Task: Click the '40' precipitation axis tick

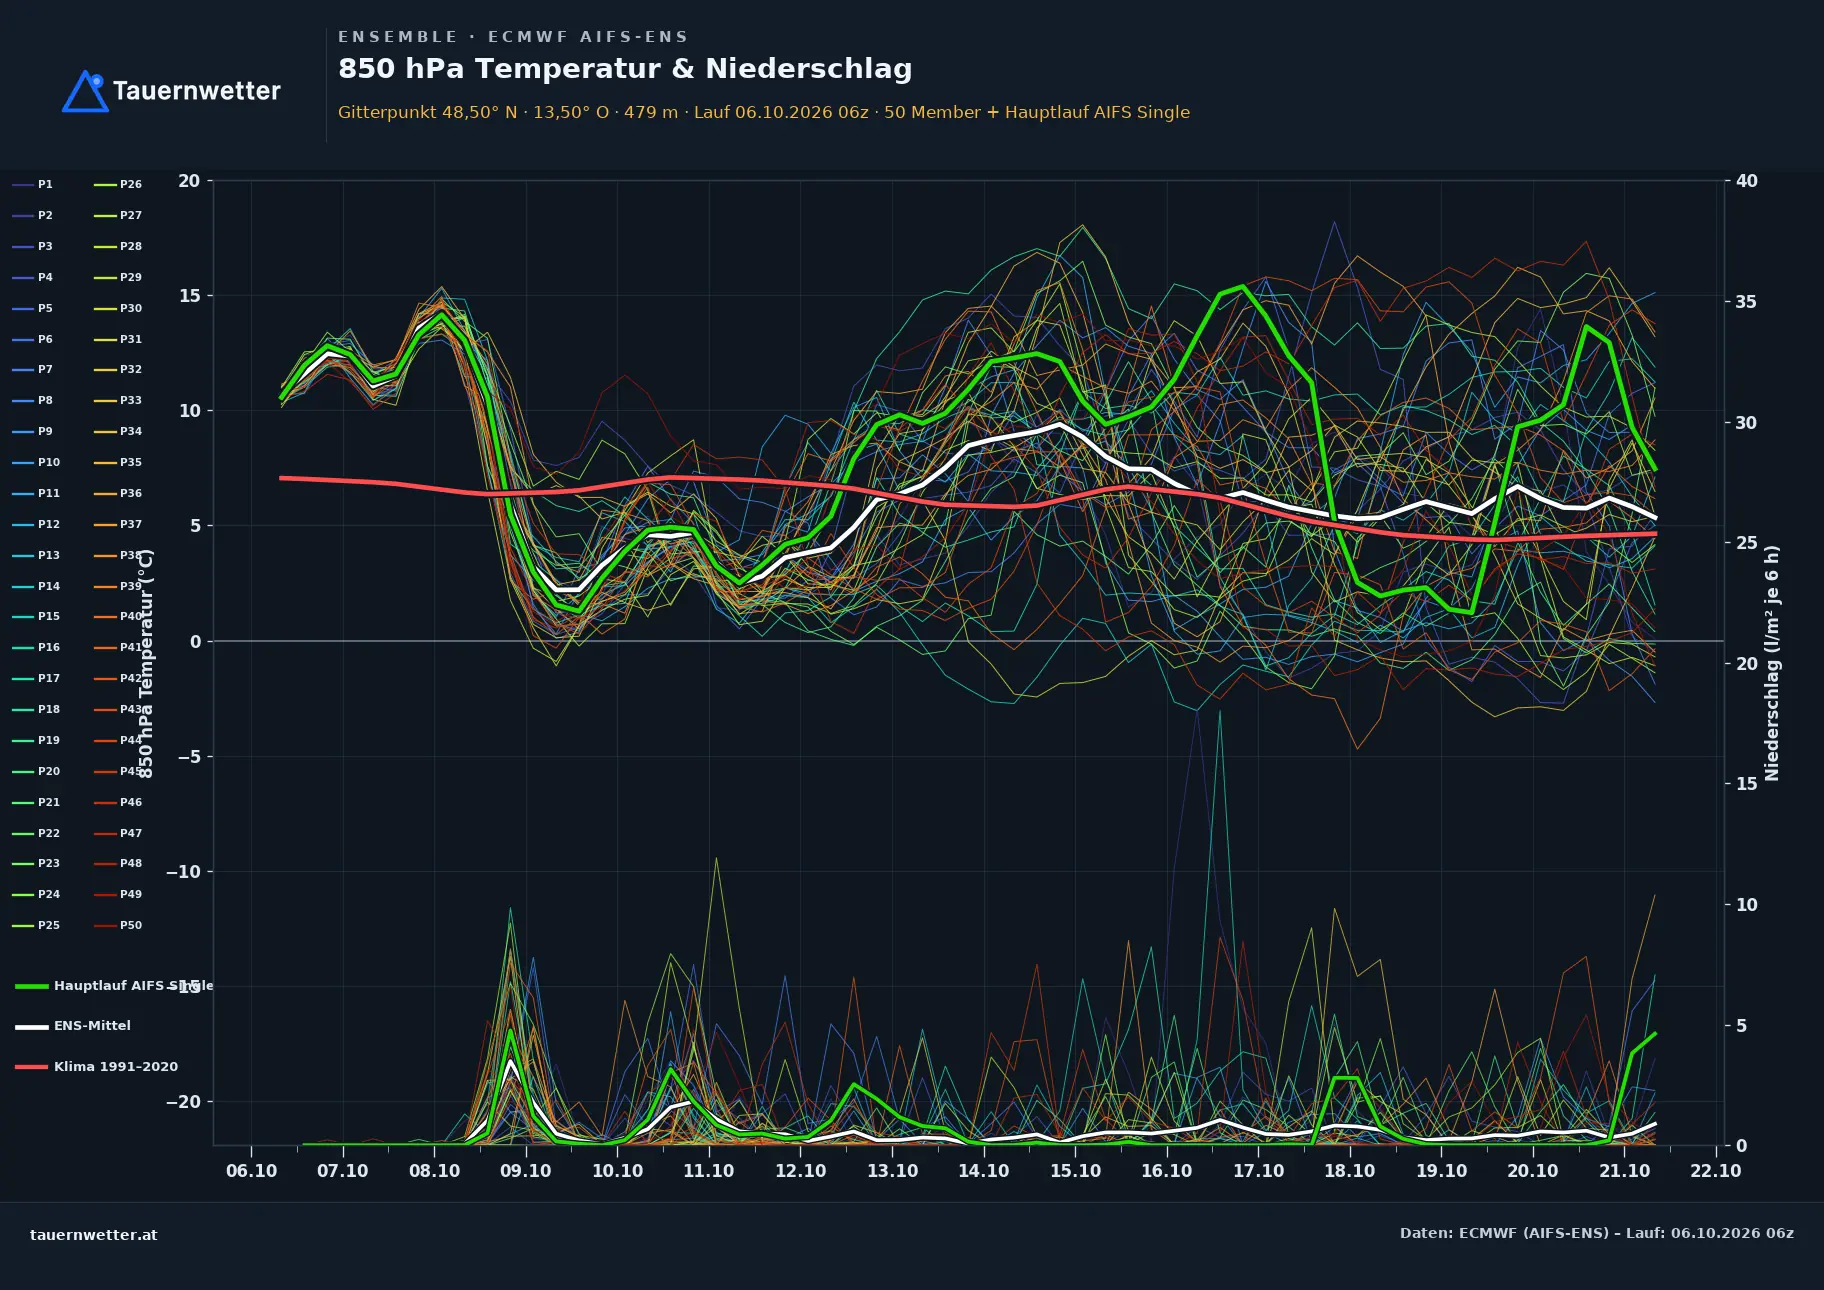Action: click(1746, 181)
